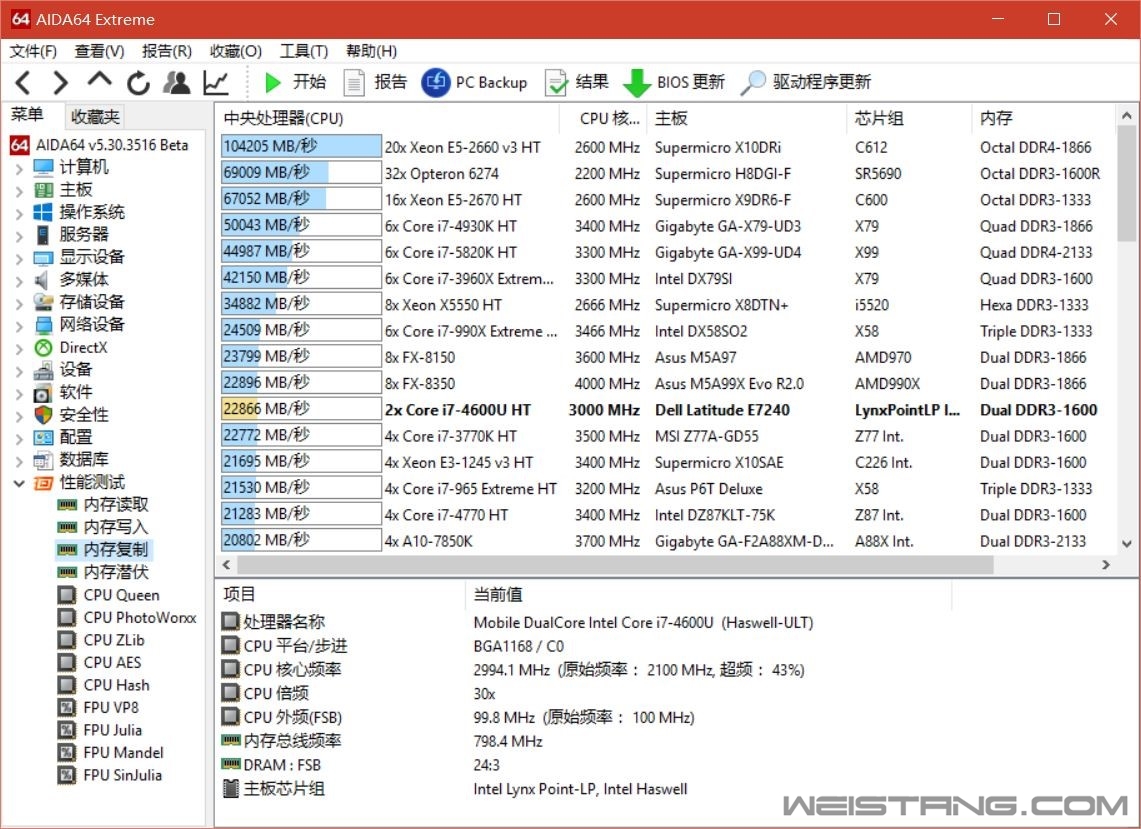Select the 2x Core i7-4600U HT row
Screen dimensions: 1141x829
(x=664, y=410)
